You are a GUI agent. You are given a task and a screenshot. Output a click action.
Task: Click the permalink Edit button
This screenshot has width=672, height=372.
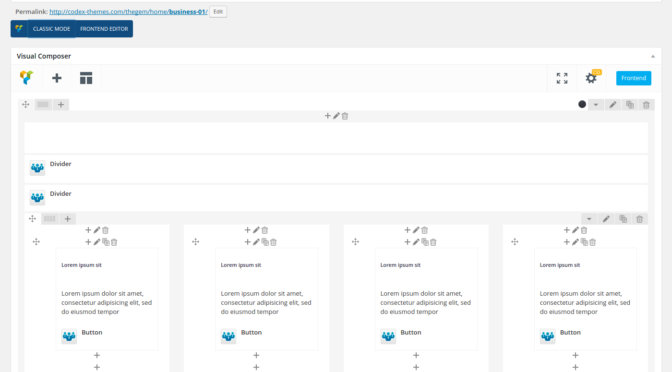pos(218,12)
